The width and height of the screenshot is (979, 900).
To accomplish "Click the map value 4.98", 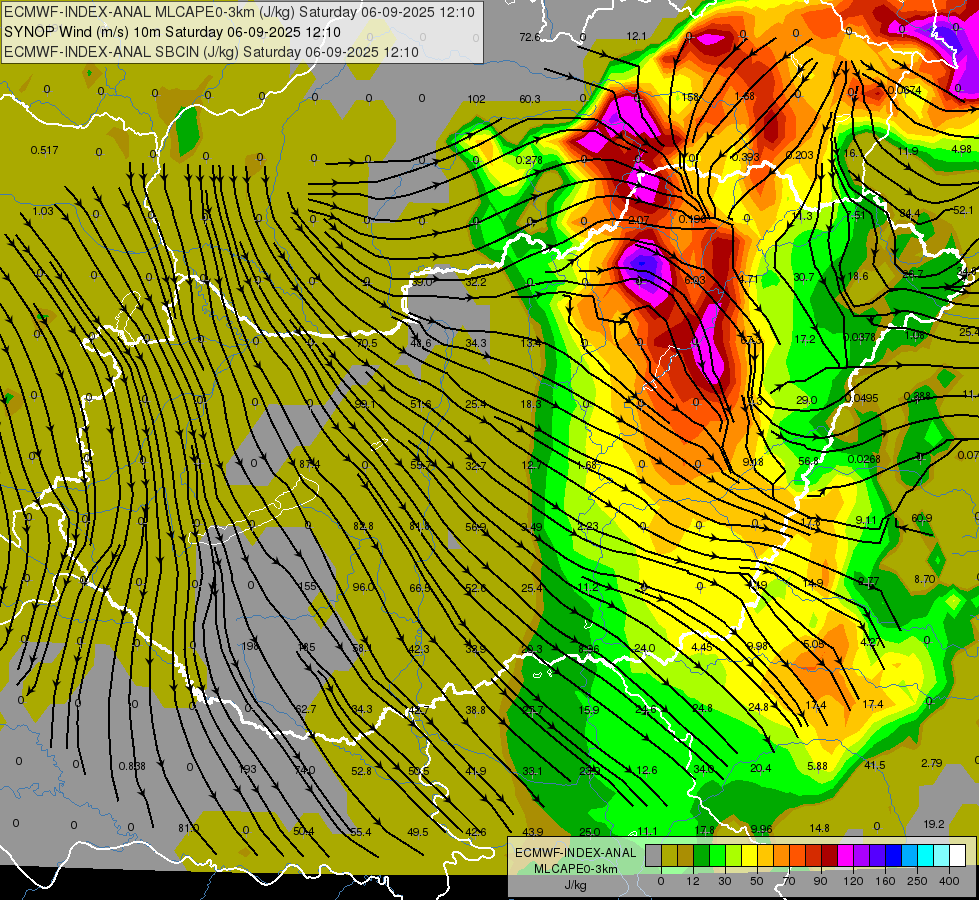I will (x=962, y=149).
